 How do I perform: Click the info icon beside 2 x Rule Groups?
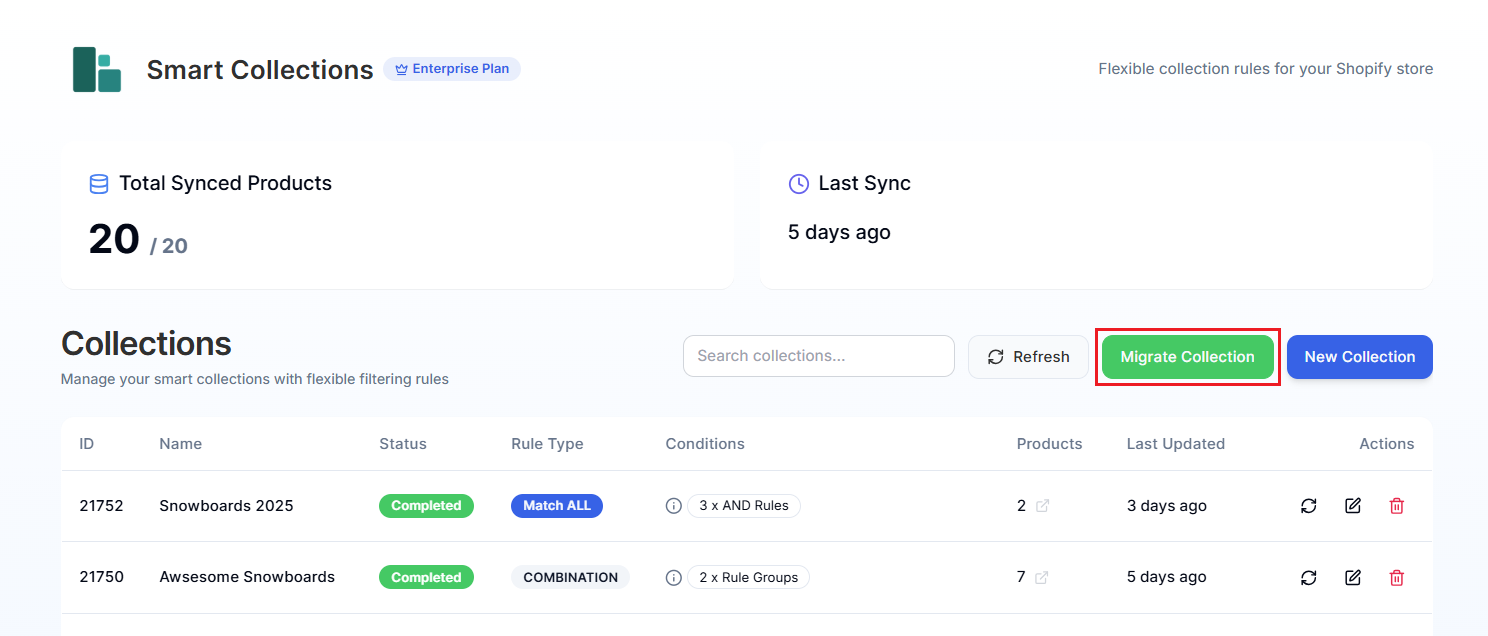pos(673,577)
